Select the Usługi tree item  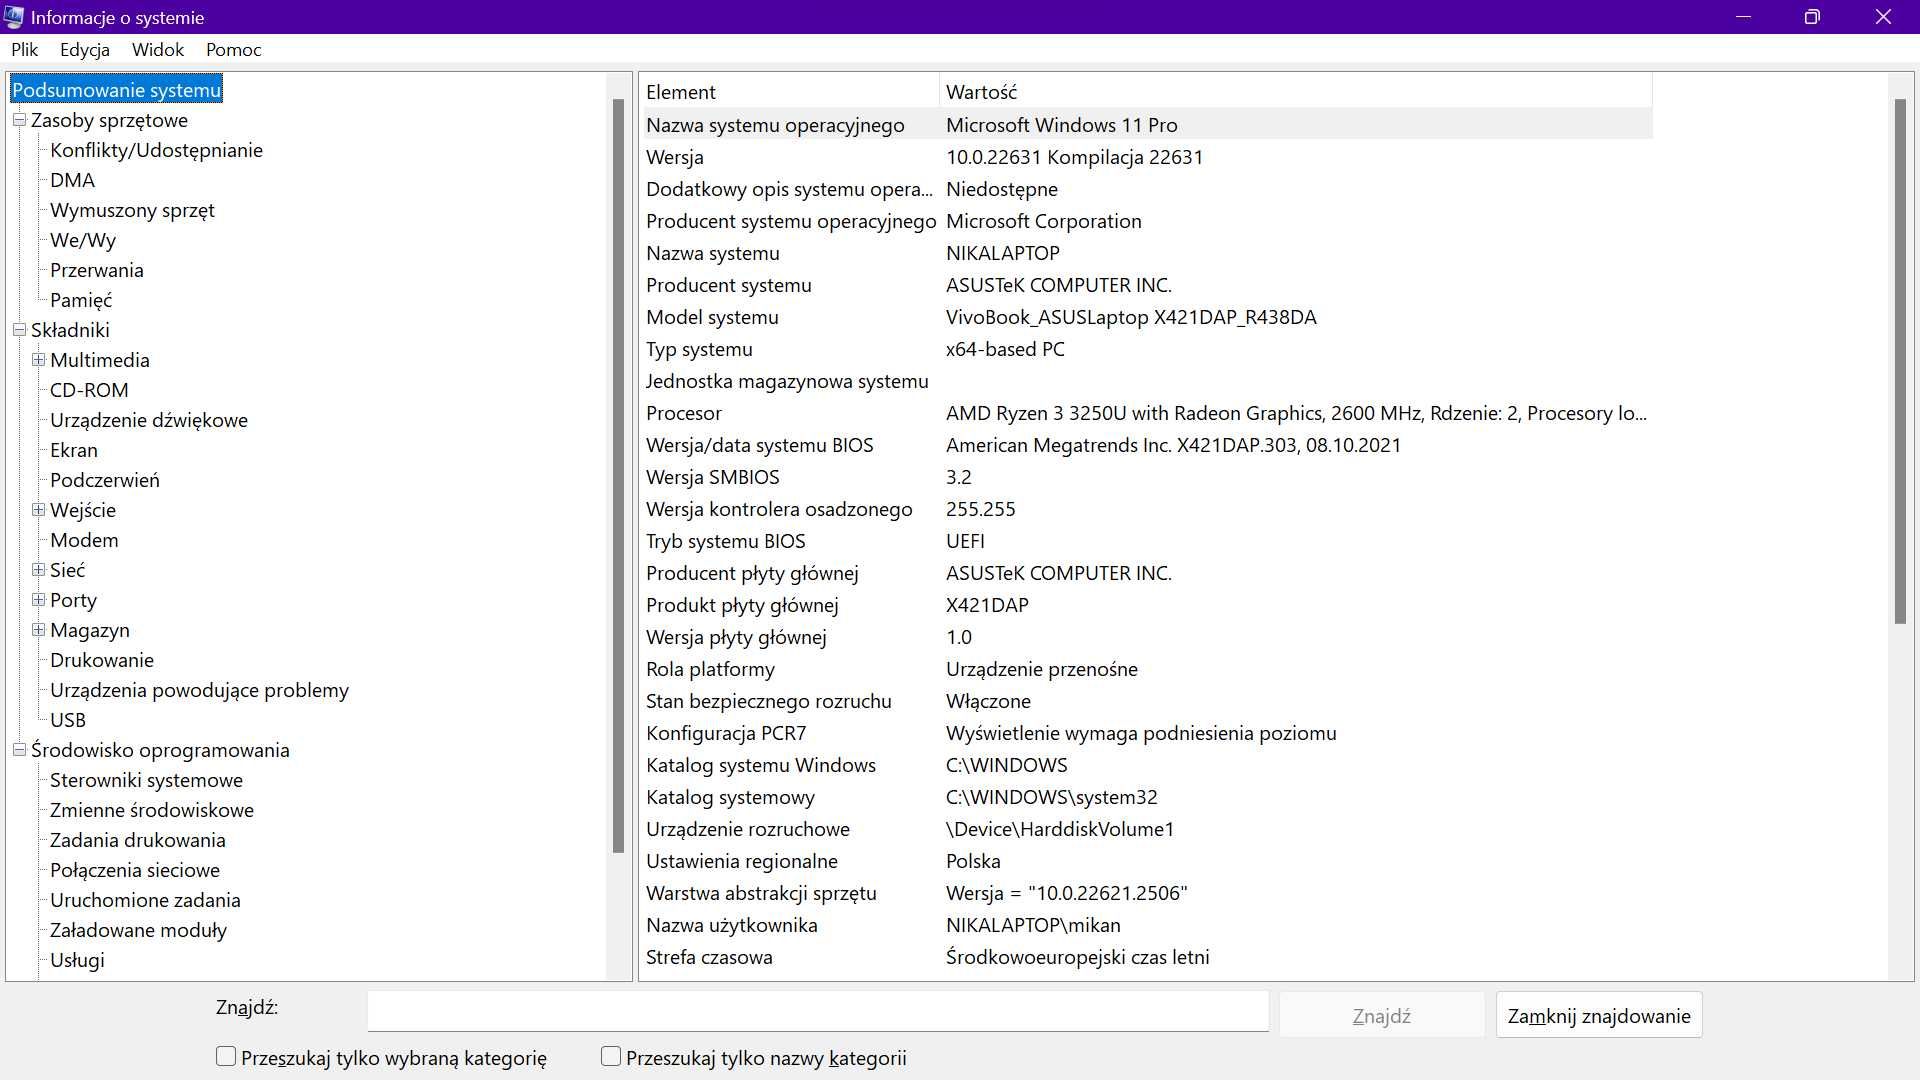[78, 960]
